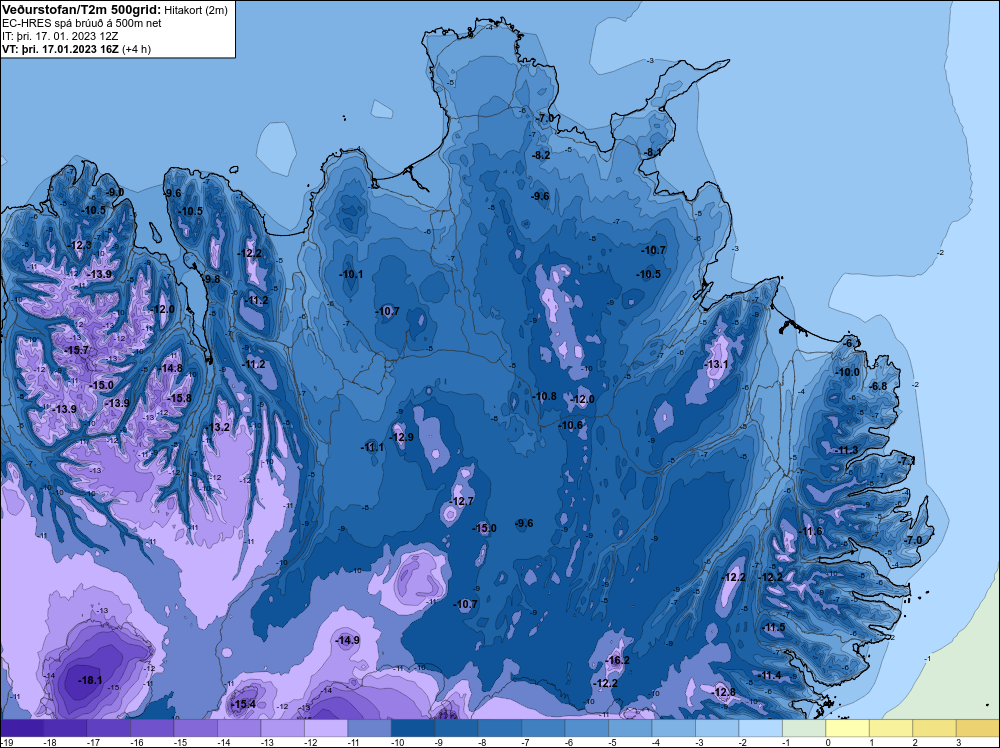Click the 'Veðurstofan/T2m 500grid' map title
This screenshot has height=748, width=1000.
click(x=81, y=10)
